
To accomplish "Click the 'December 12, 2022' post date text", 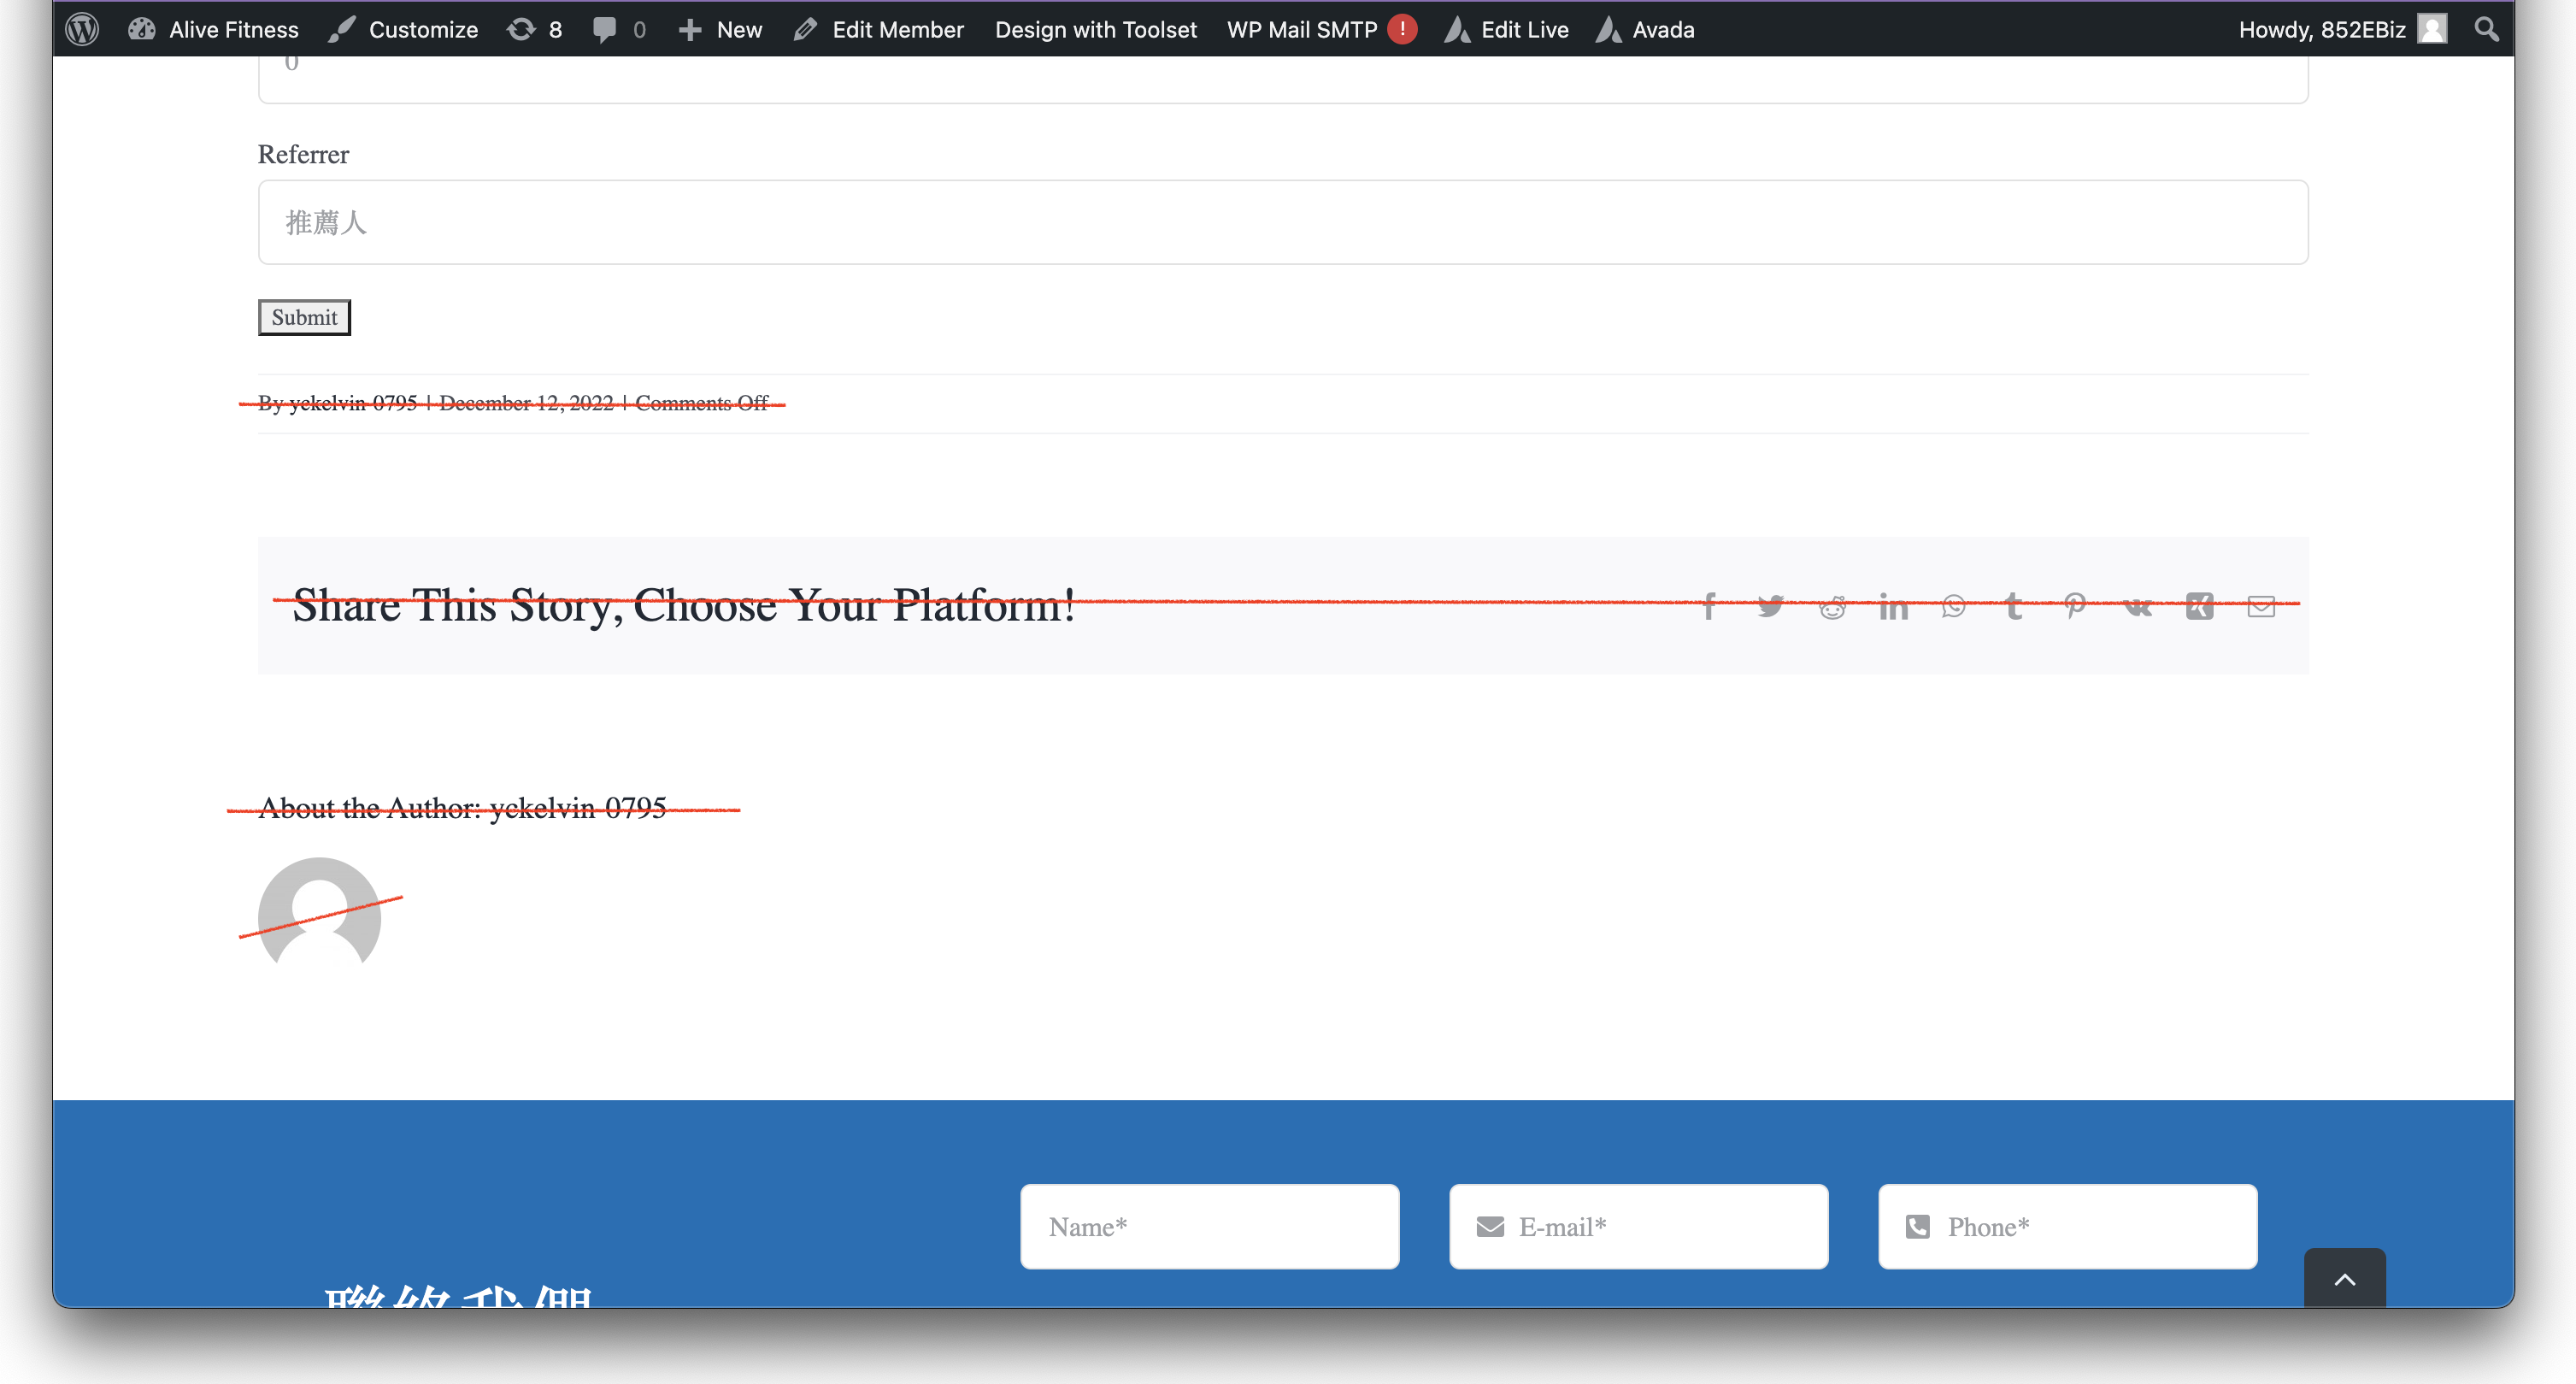I will click(526, 403).
